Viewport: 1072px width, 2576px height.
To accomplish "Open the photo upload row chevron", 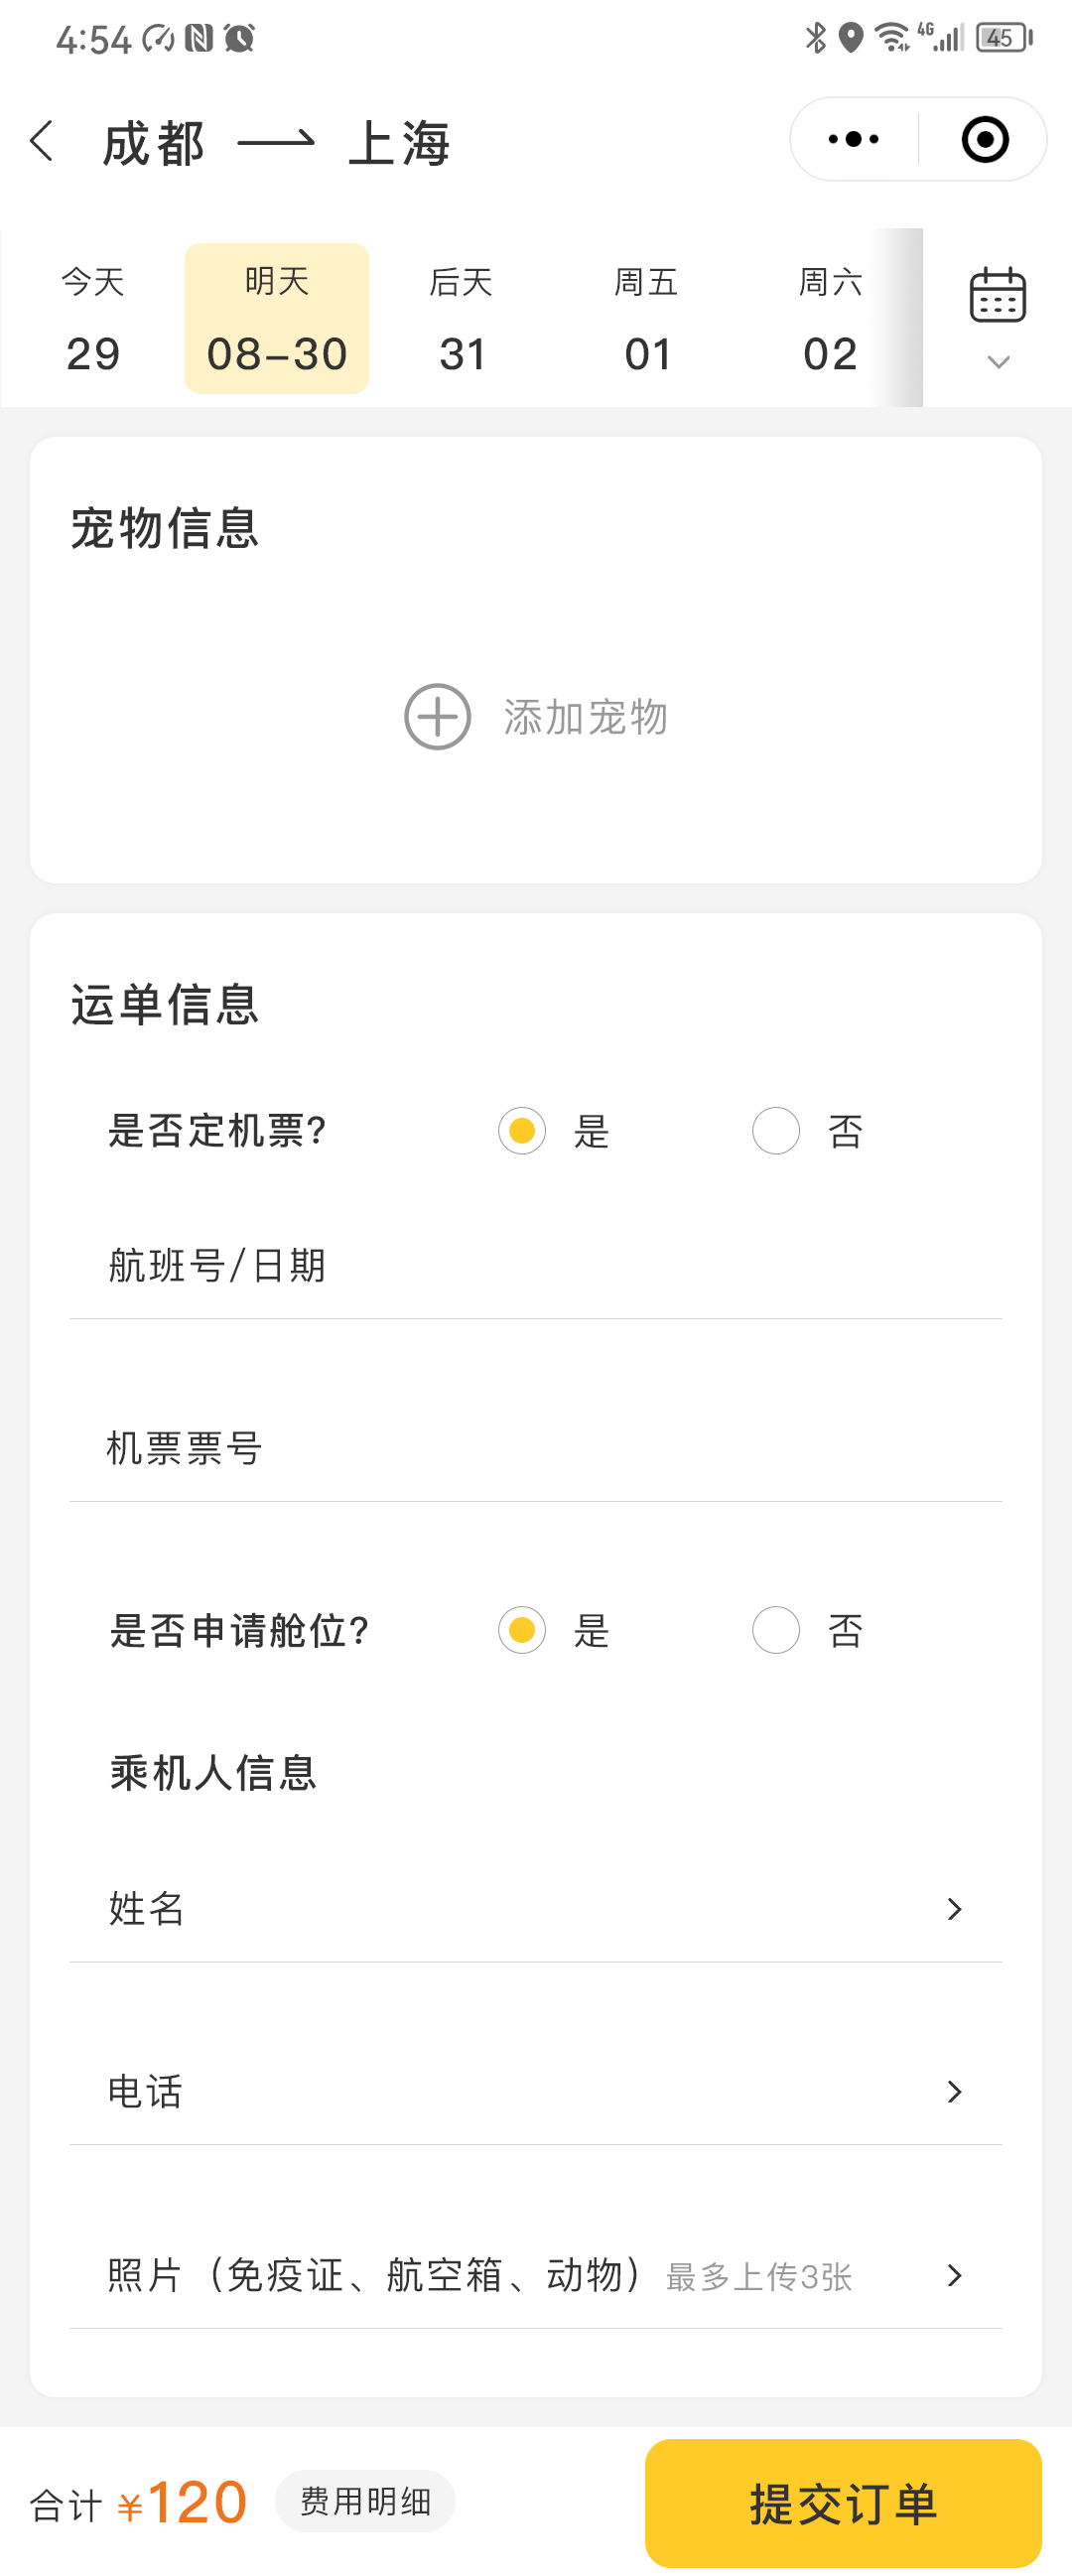I will (954, 2275).
